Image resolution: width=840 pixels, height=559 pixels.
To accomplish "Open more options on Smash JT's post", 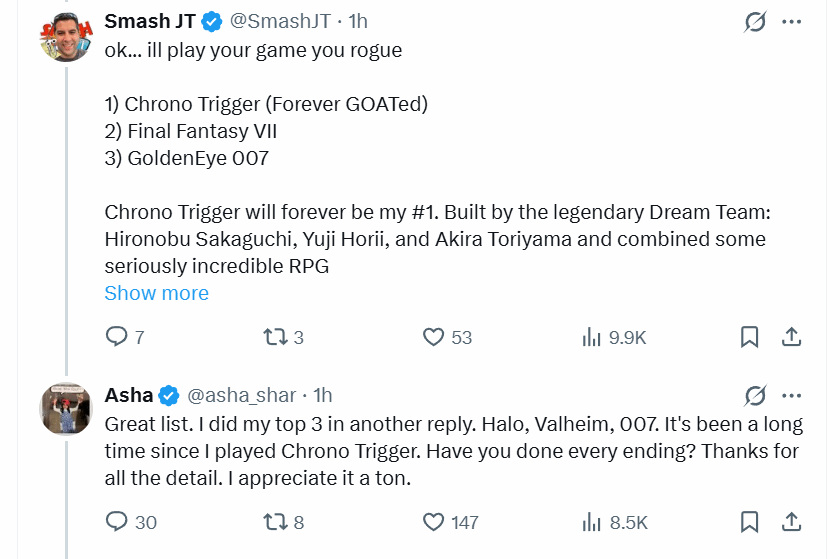I will click(791, 22).
